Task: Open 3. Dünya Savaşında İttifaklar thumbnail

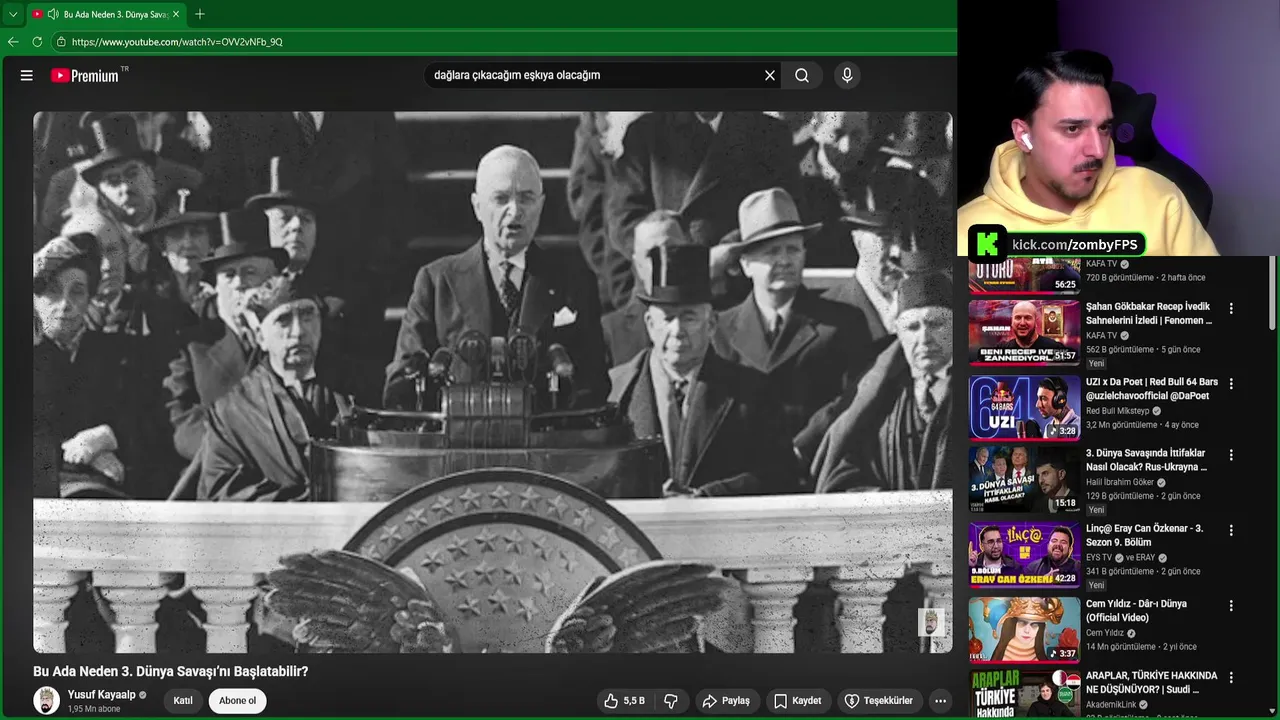Action: 1024,480
